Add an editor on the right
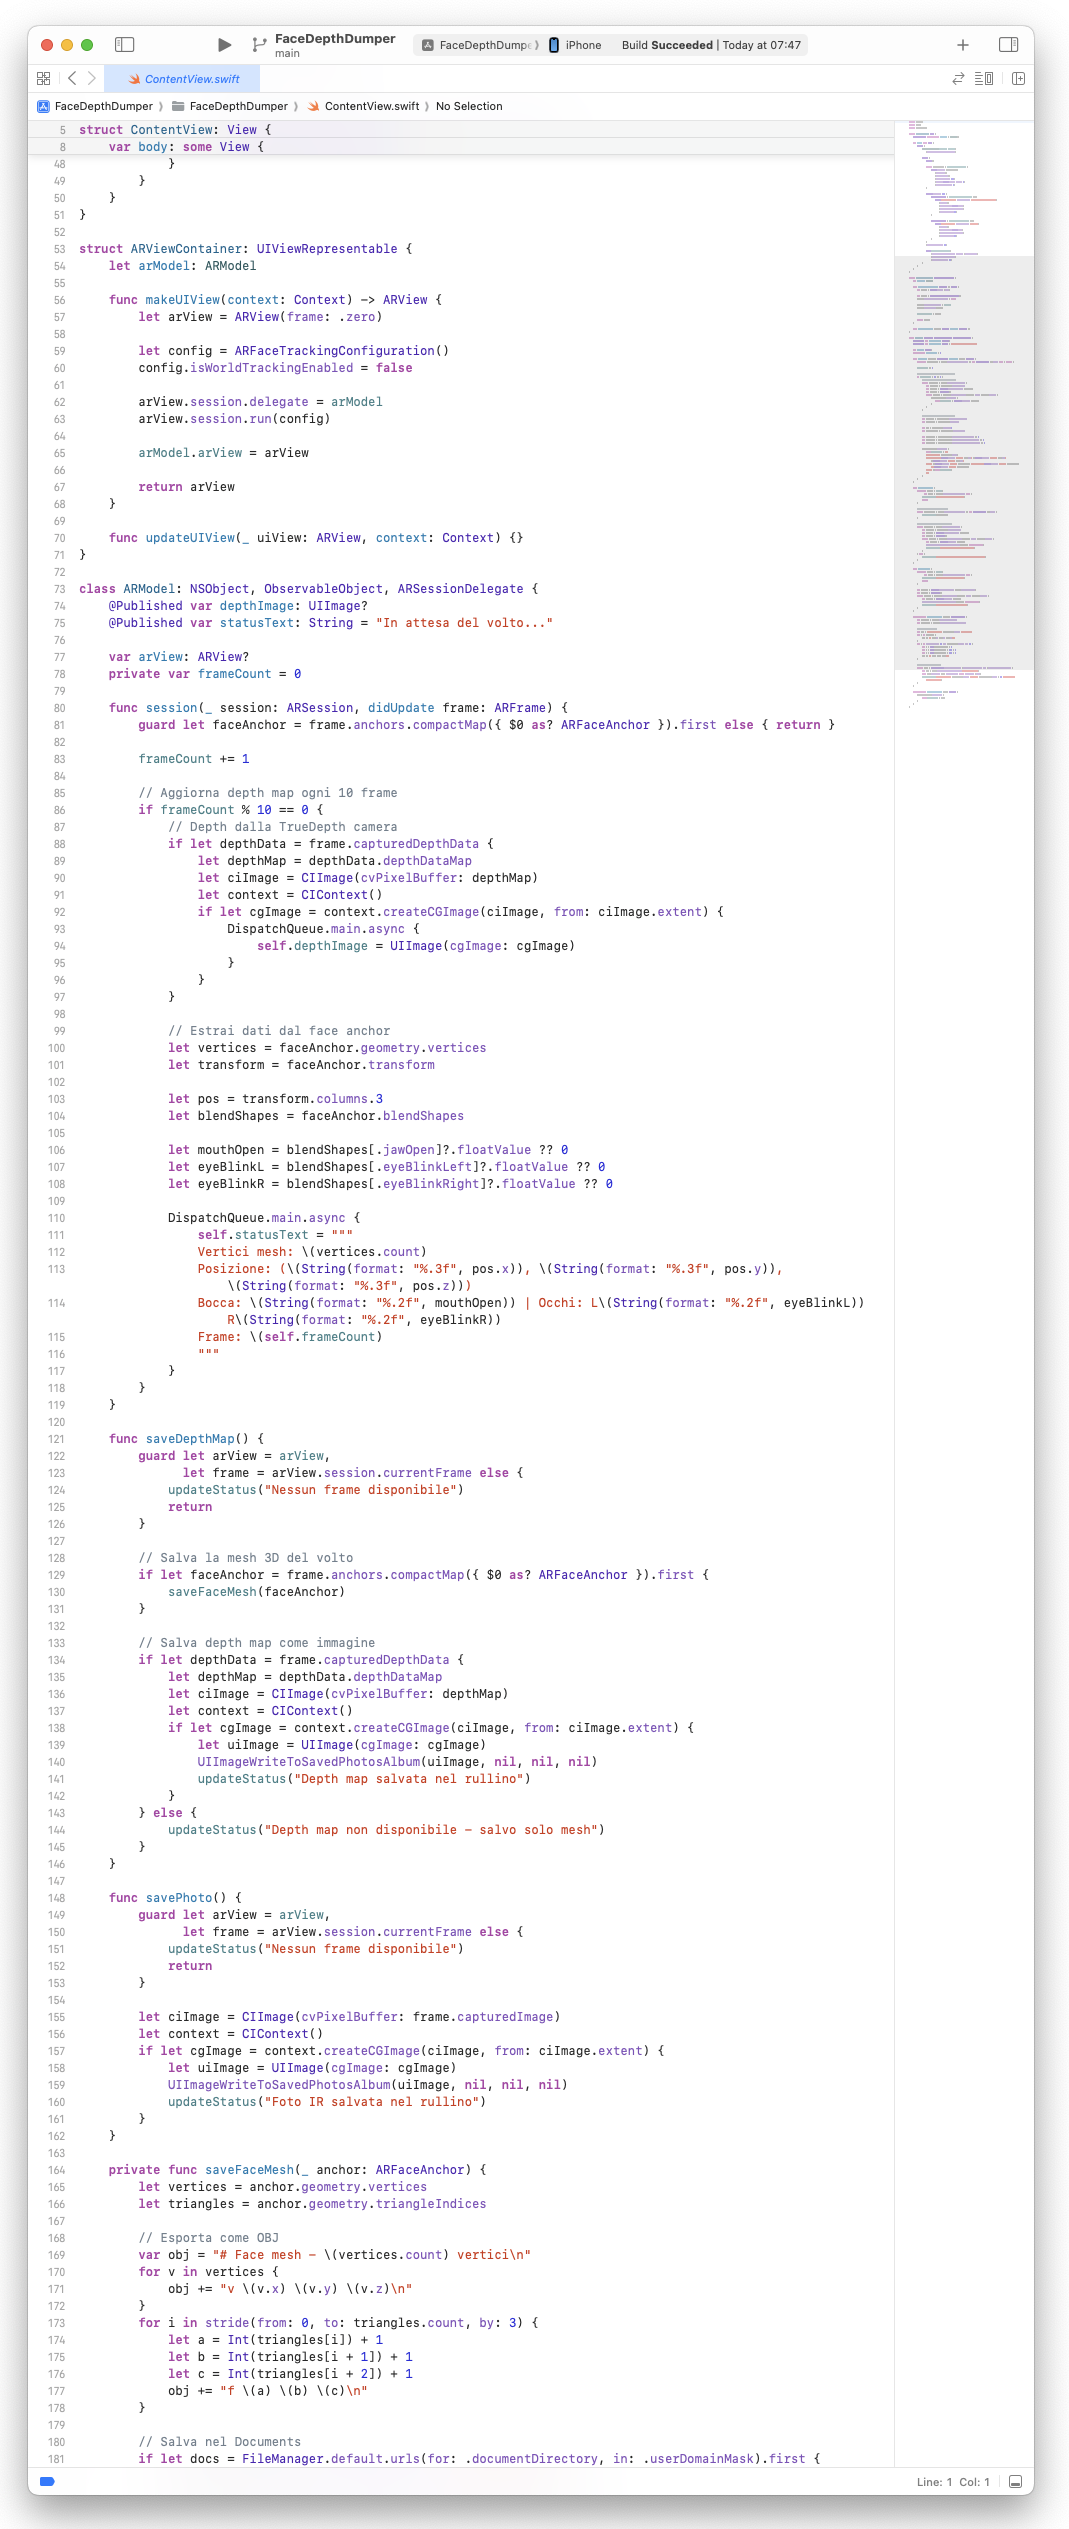The height and width of the screenshot is (2529, 1069). [x=1018, y=78]
